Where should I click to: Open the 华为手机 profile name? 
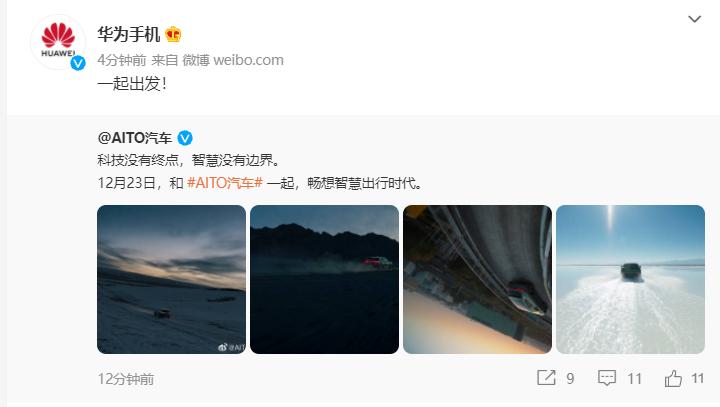[129, 34]
